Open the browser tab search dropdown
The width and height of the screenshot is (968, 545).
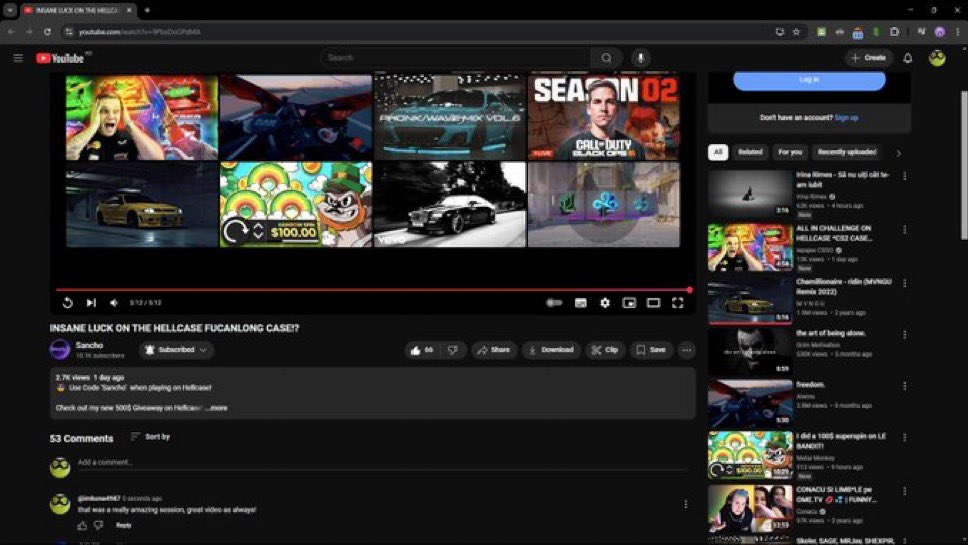[10, 10]
